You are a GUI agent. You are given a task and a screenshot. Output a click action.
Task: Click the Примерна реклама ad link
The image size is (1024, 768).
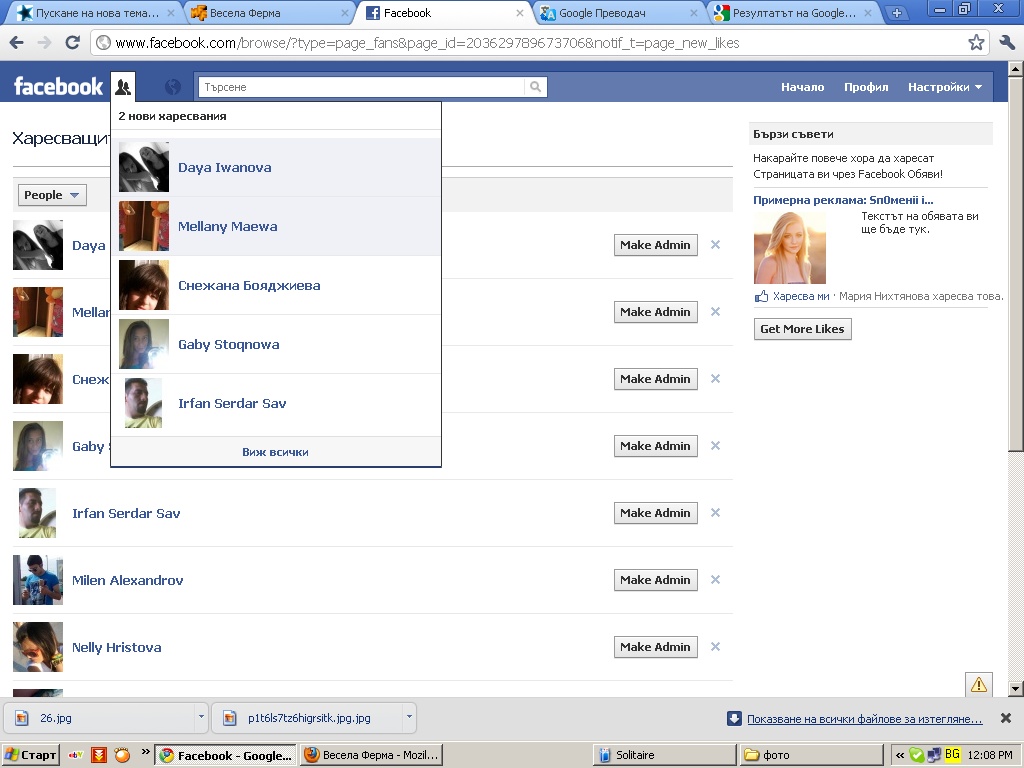(843, 200)
